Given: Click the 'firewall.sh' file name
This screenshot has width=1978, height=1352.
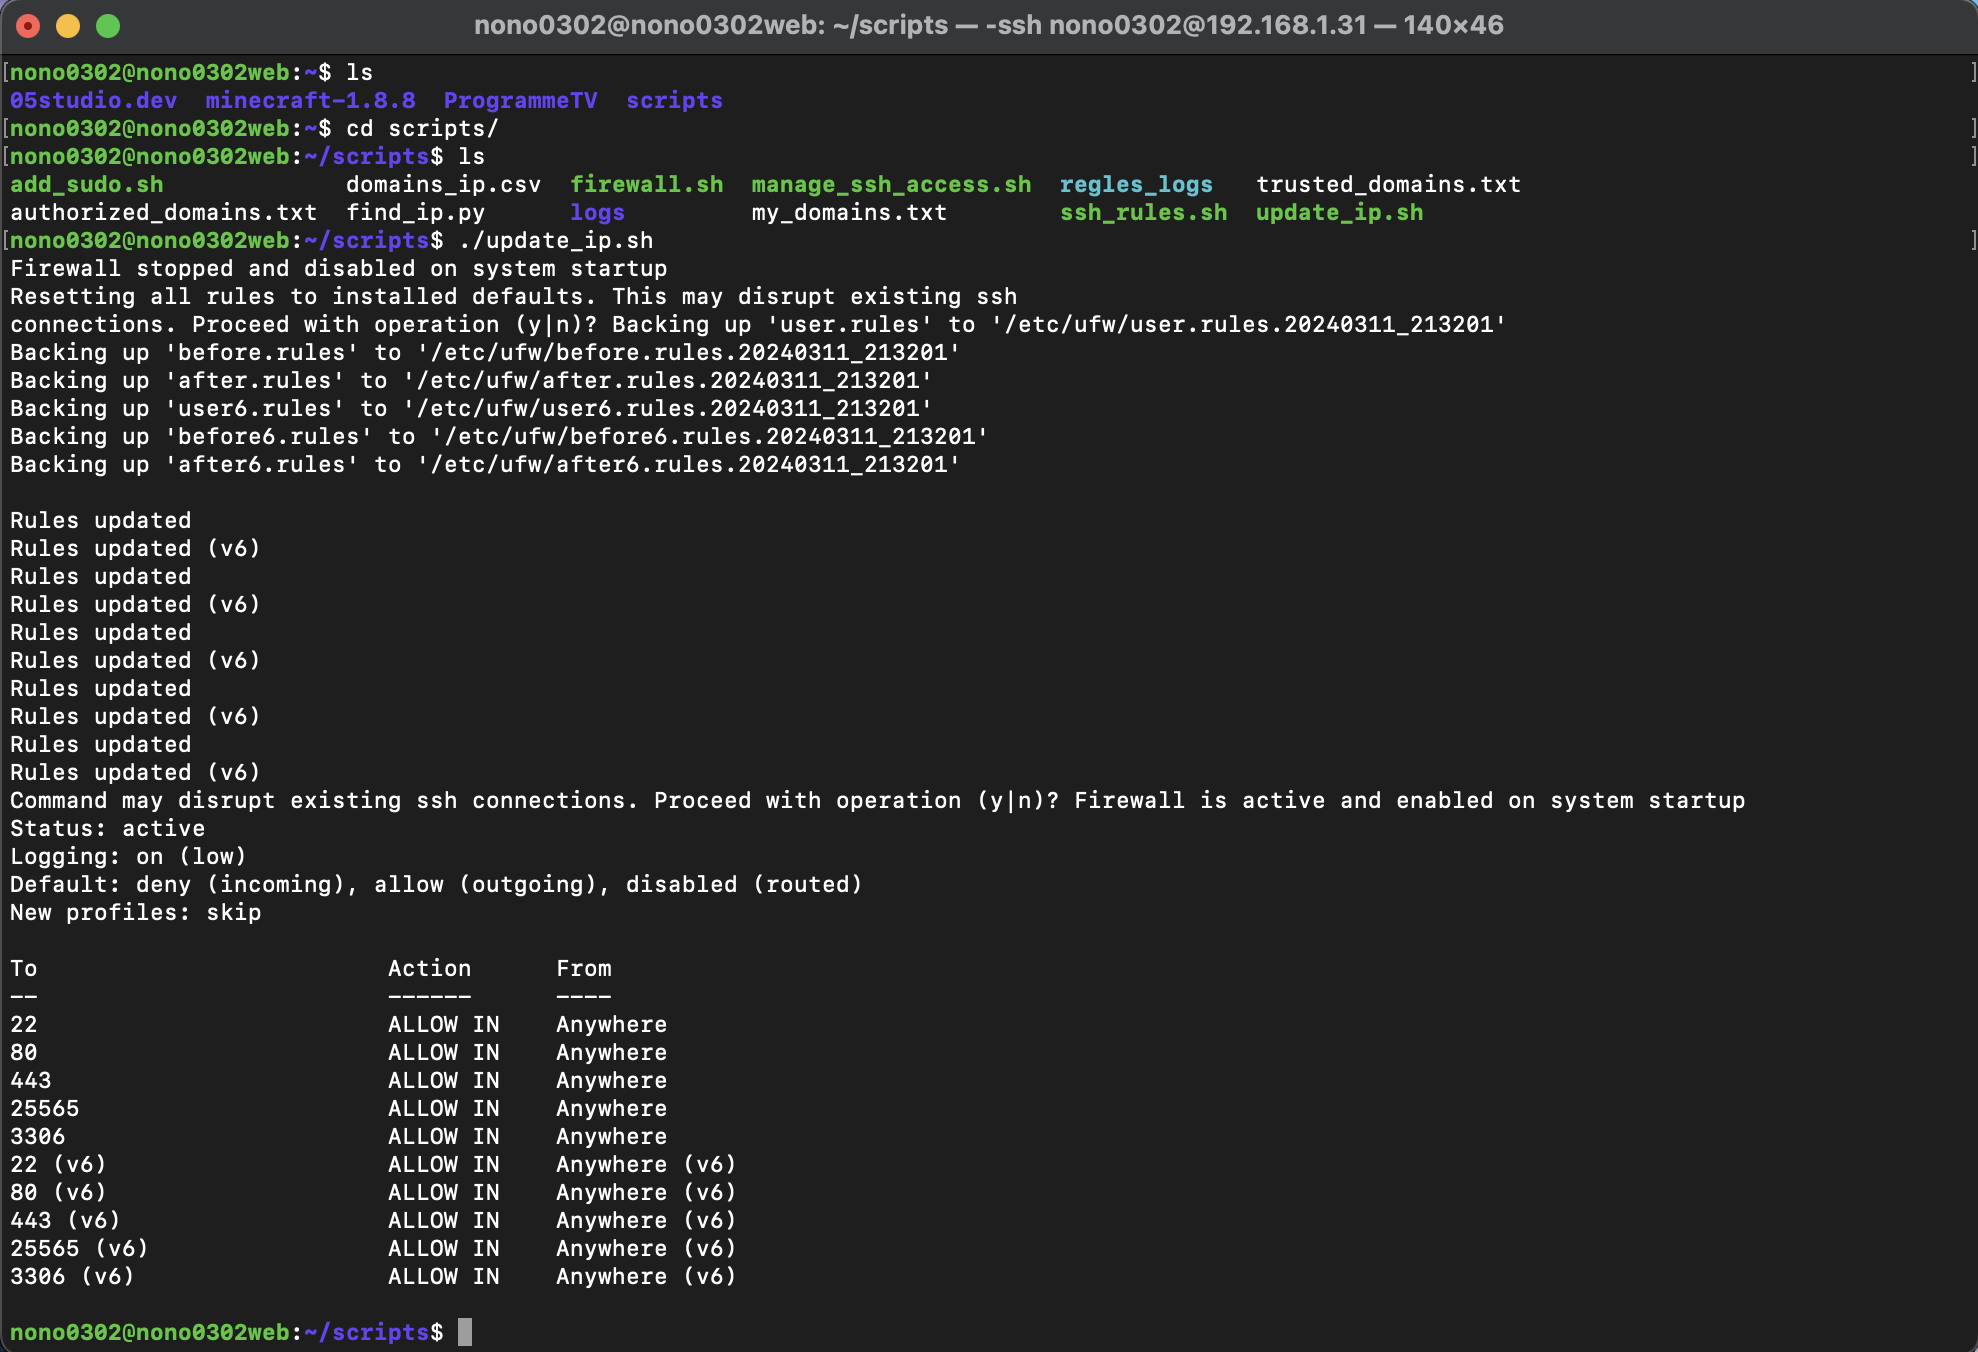Looking at the screenshot, I should click(647, 184).
